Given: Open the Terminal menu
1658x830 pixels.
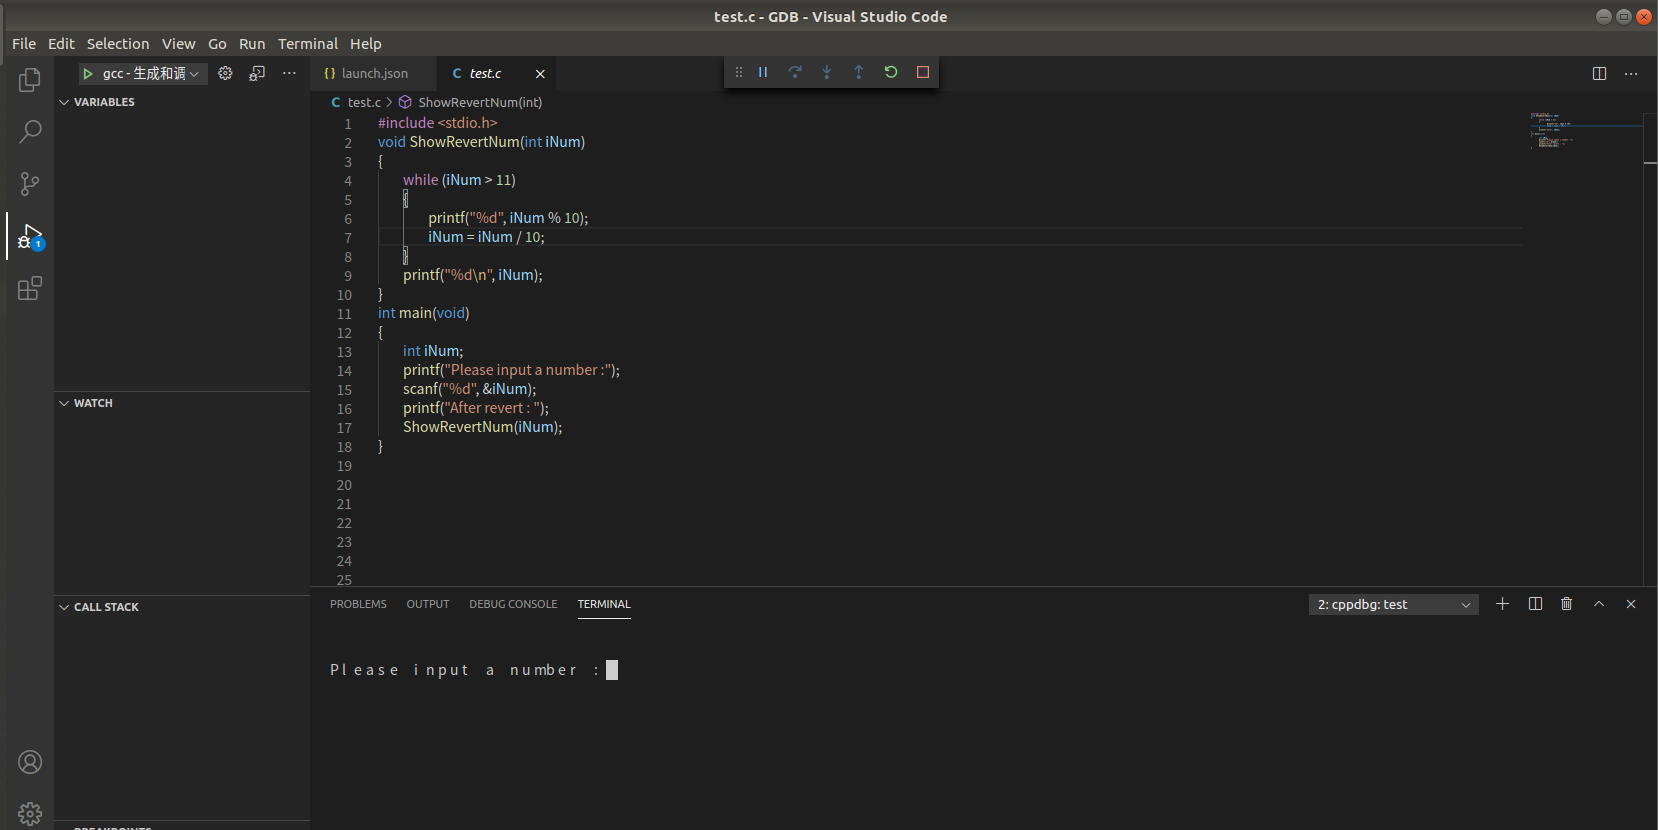Looking at the screenshot, I should click(x=308, y=43).
